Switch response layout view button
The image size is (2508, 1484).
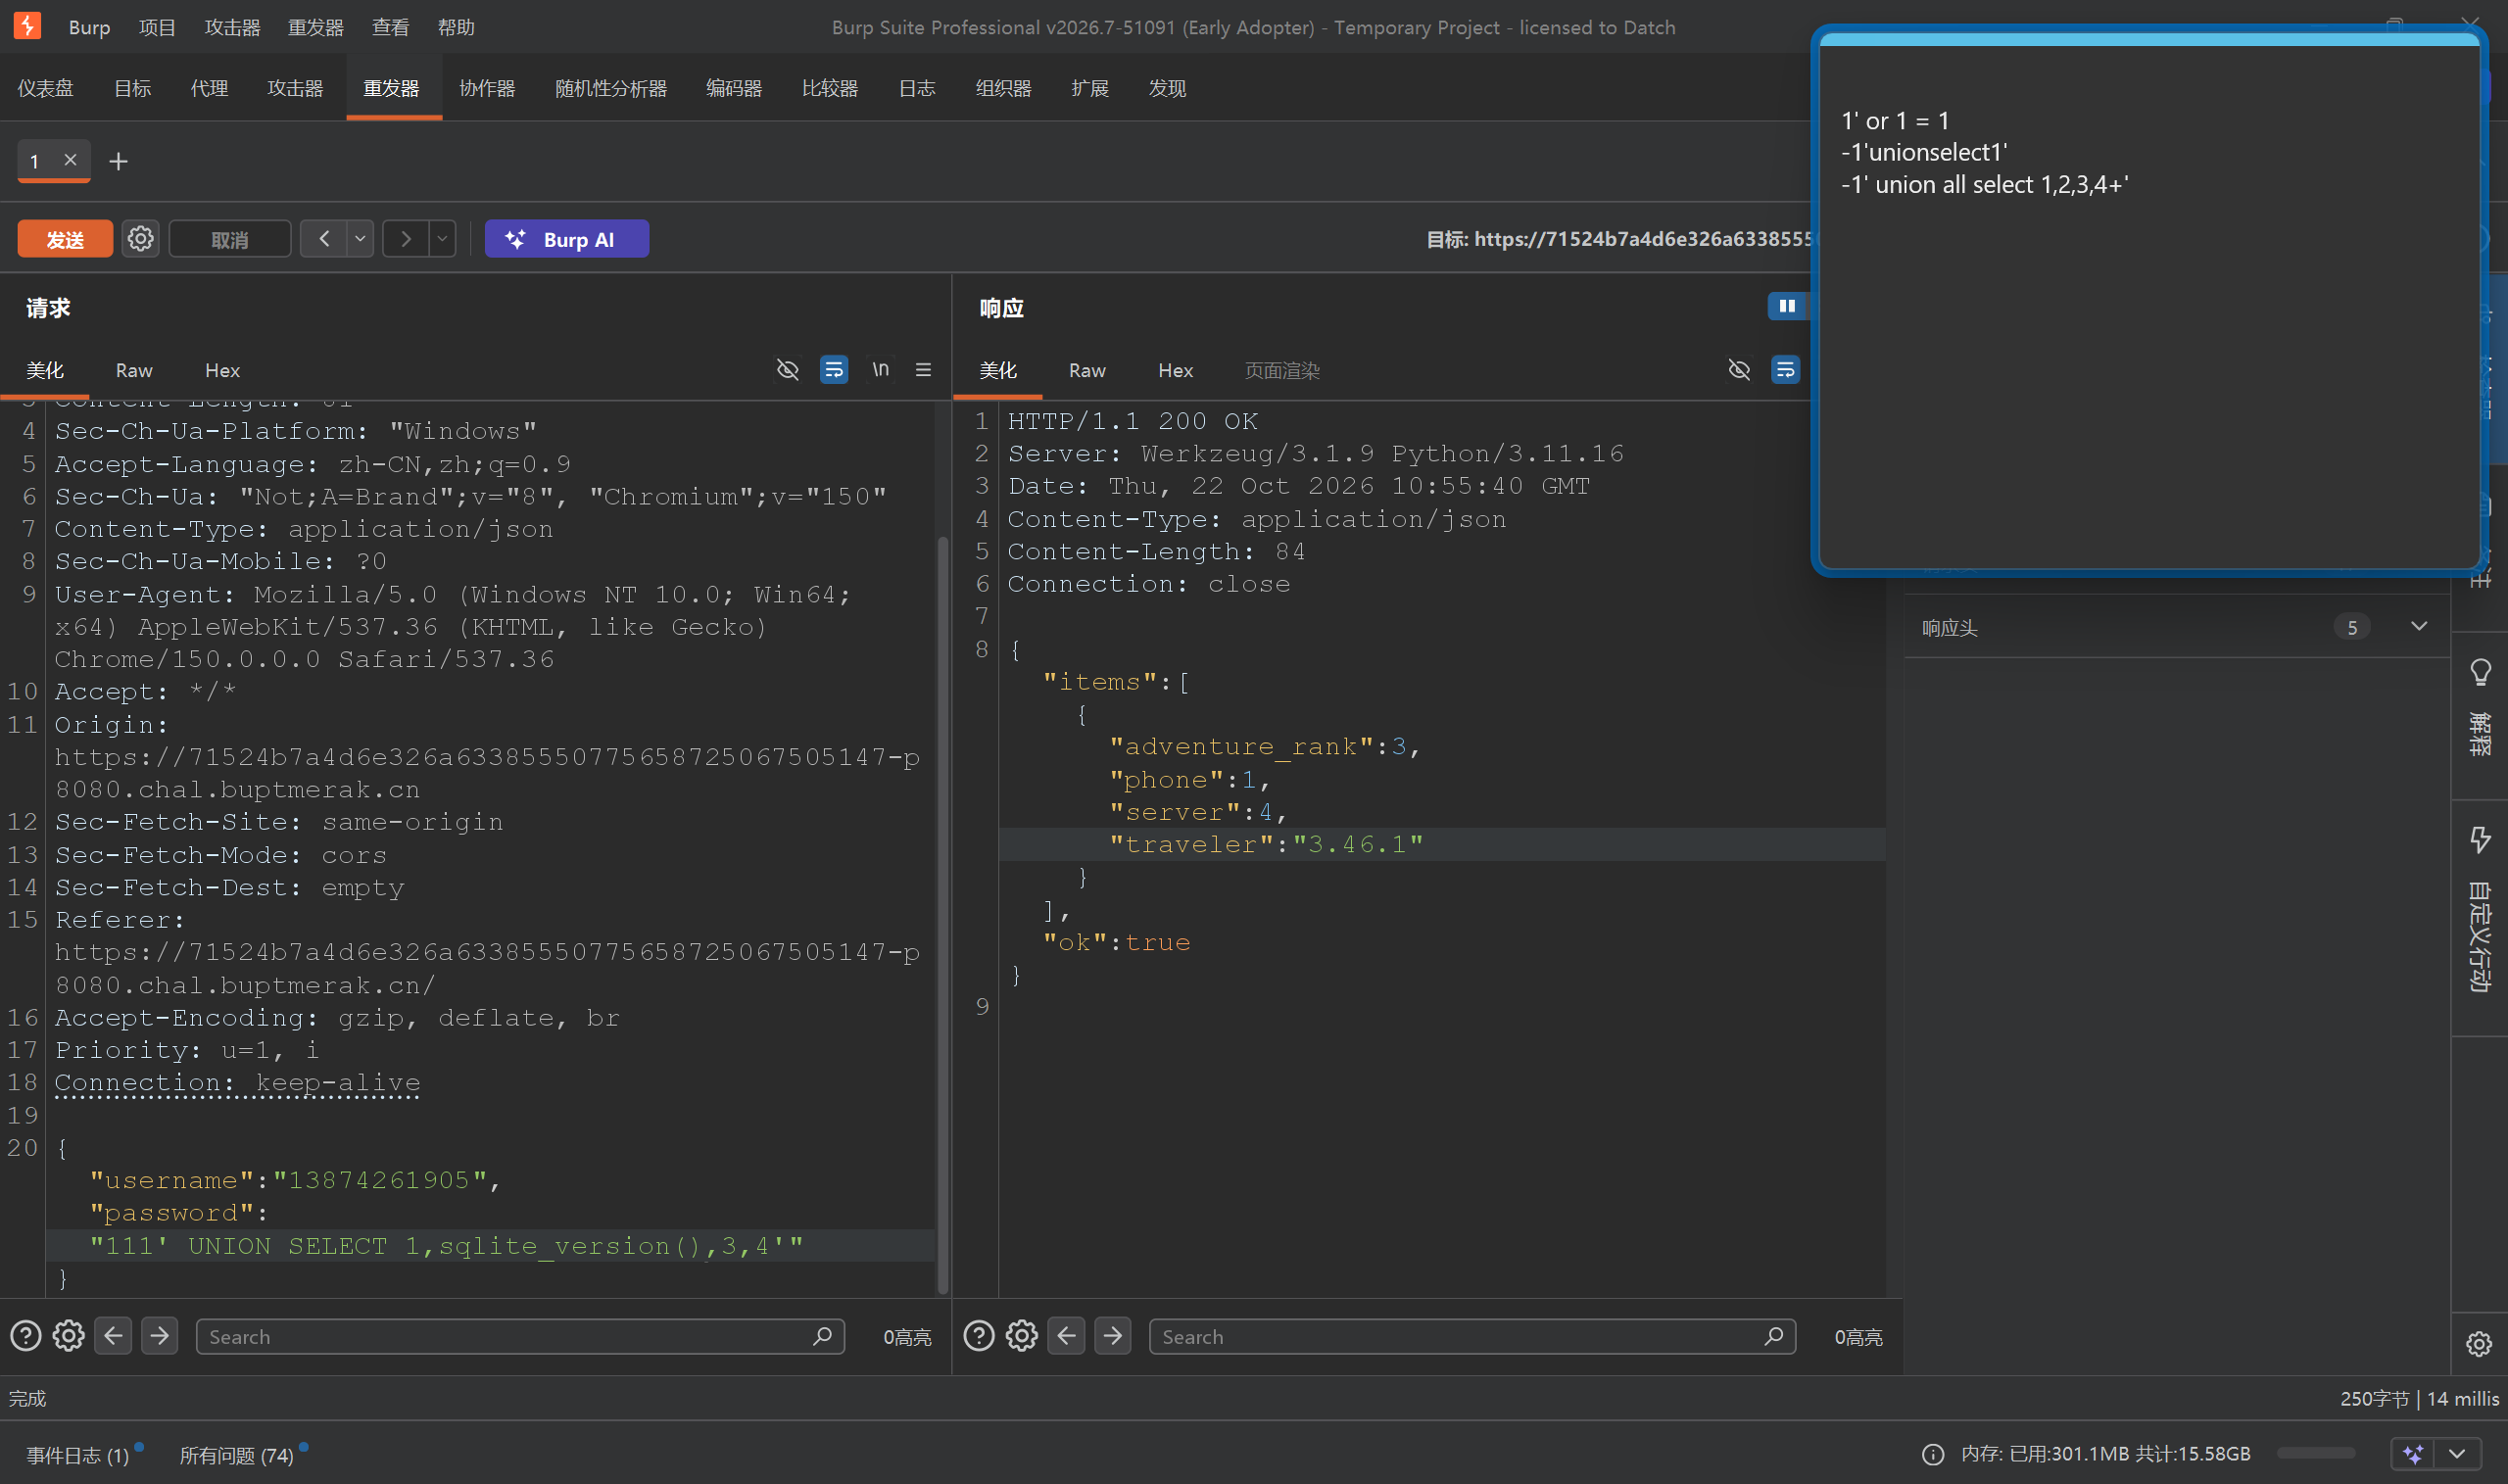[x=1787, y=306]
